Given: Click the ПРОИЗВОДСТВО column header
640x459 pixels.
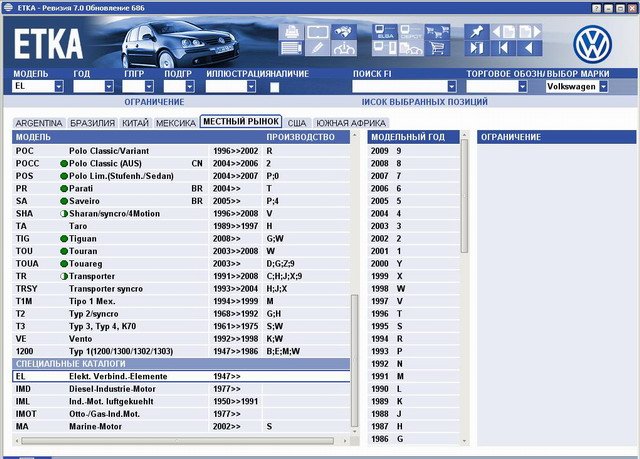Looking at the screenshot, I should click(300, 137).
